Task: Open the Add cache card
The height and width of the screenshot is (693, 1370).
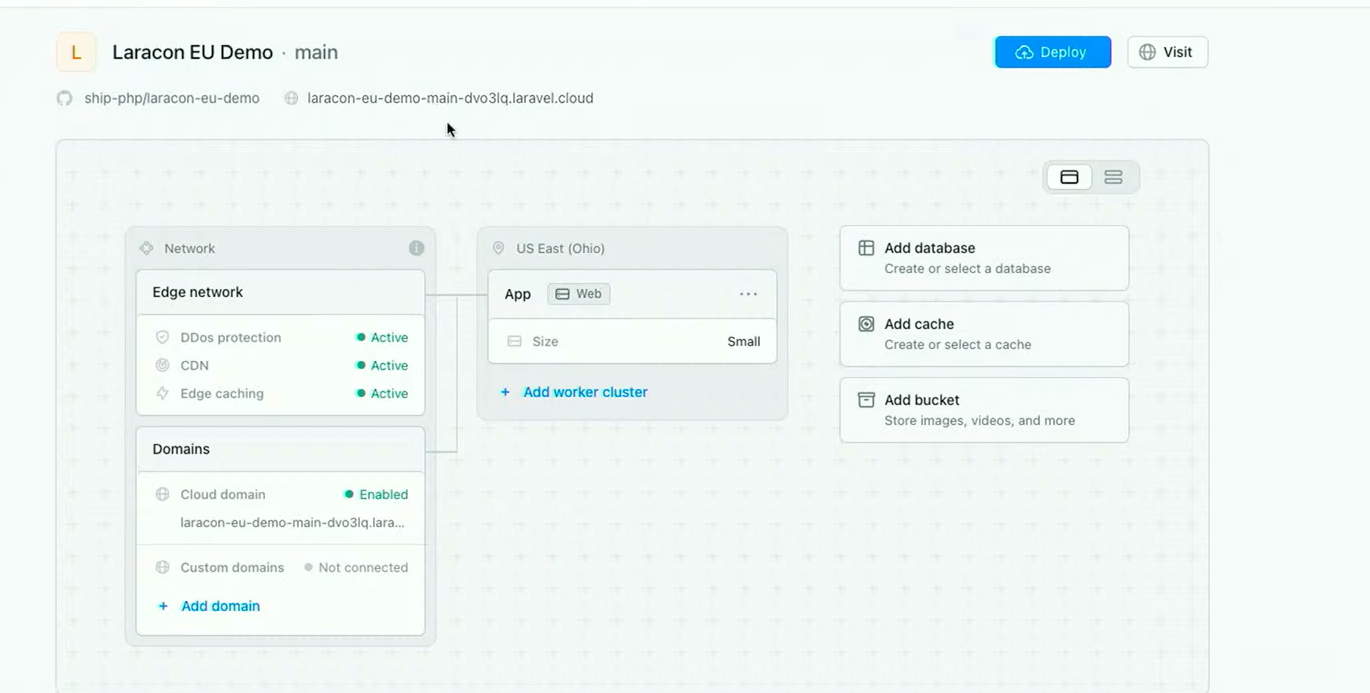Action: 984,334
